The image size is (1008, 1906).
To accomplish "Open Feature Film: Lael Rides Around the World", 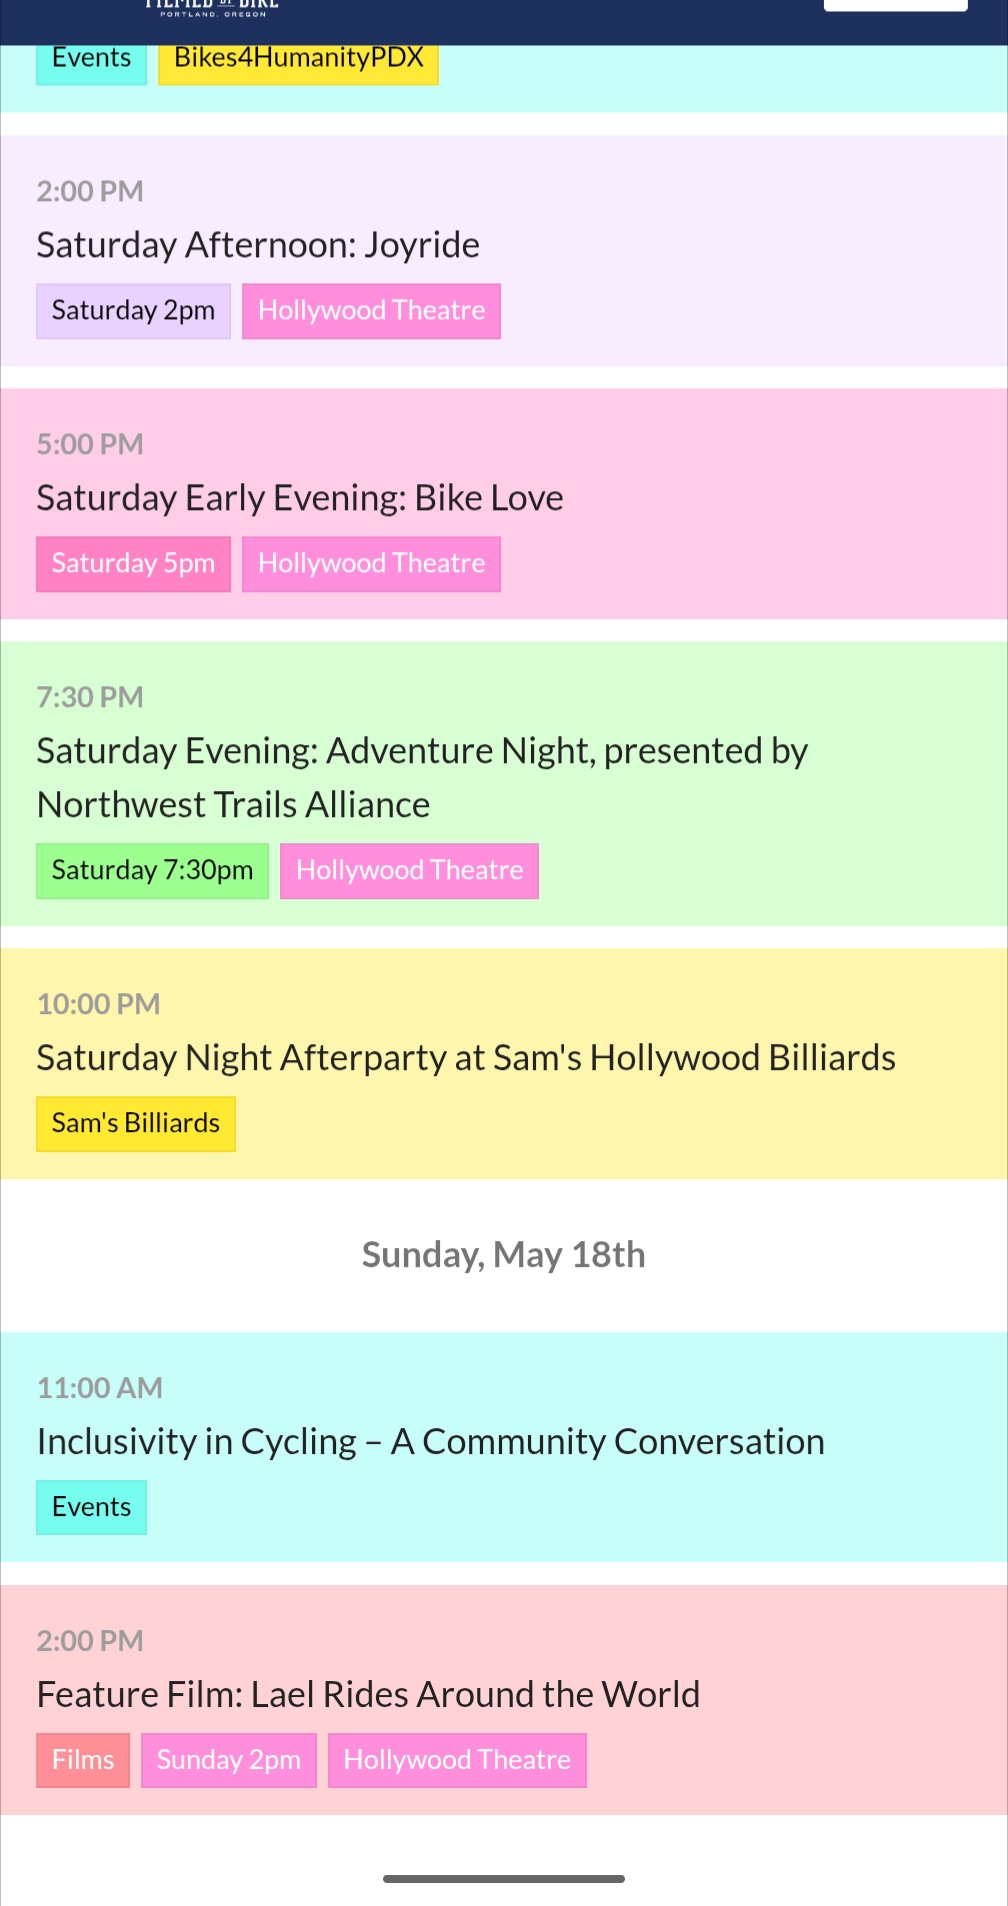I will (x=368, y=1695).
